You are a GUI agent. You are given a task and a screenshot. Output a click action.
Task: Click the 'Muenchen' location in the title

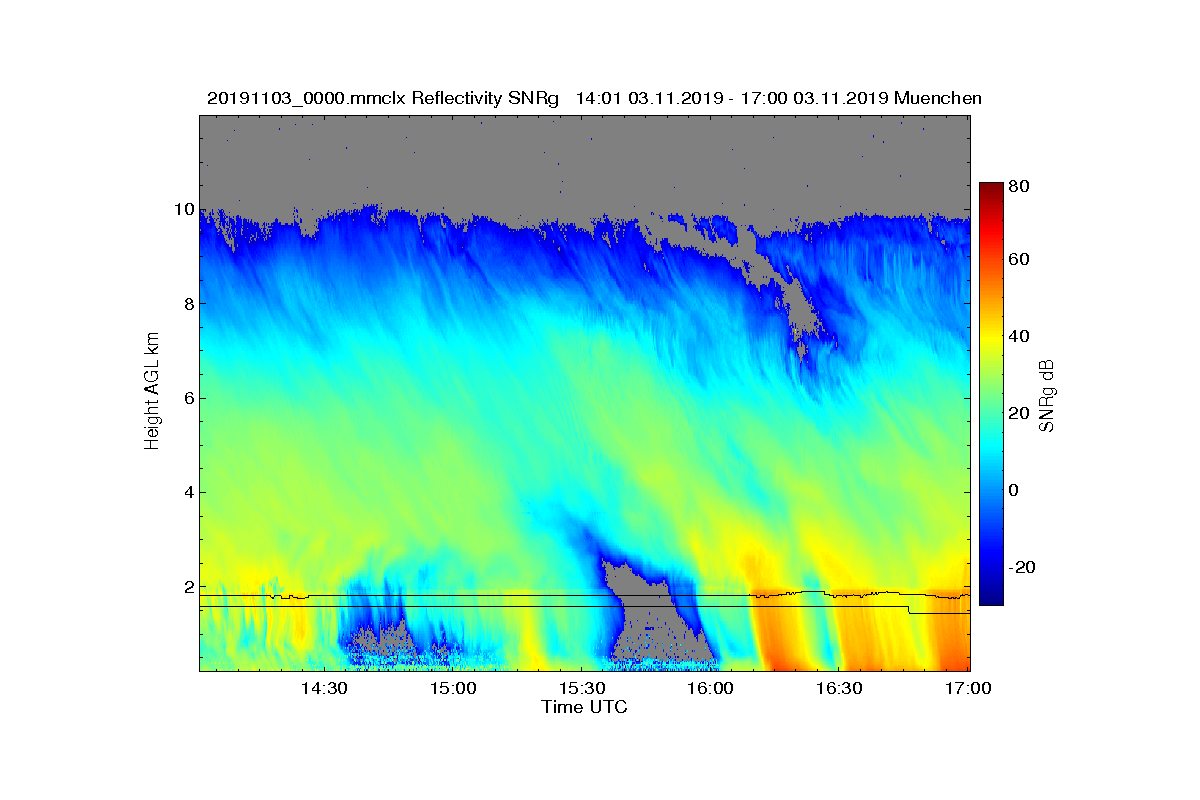[938, 98]
